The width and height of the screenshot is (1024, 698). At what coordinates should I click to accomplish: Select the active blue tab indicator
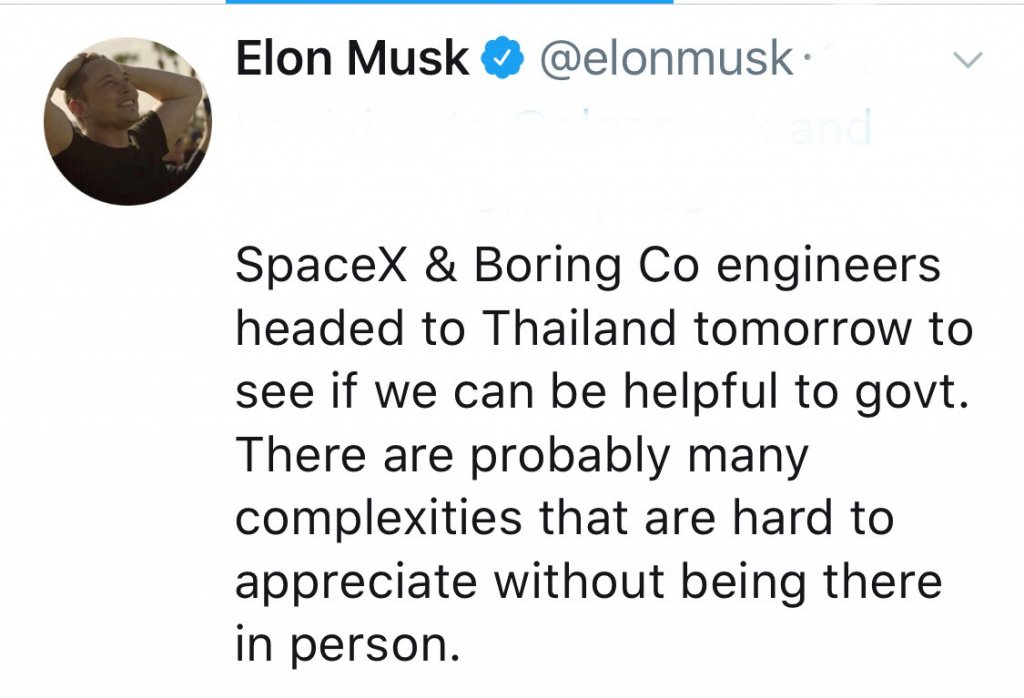[x=450, y=2]
